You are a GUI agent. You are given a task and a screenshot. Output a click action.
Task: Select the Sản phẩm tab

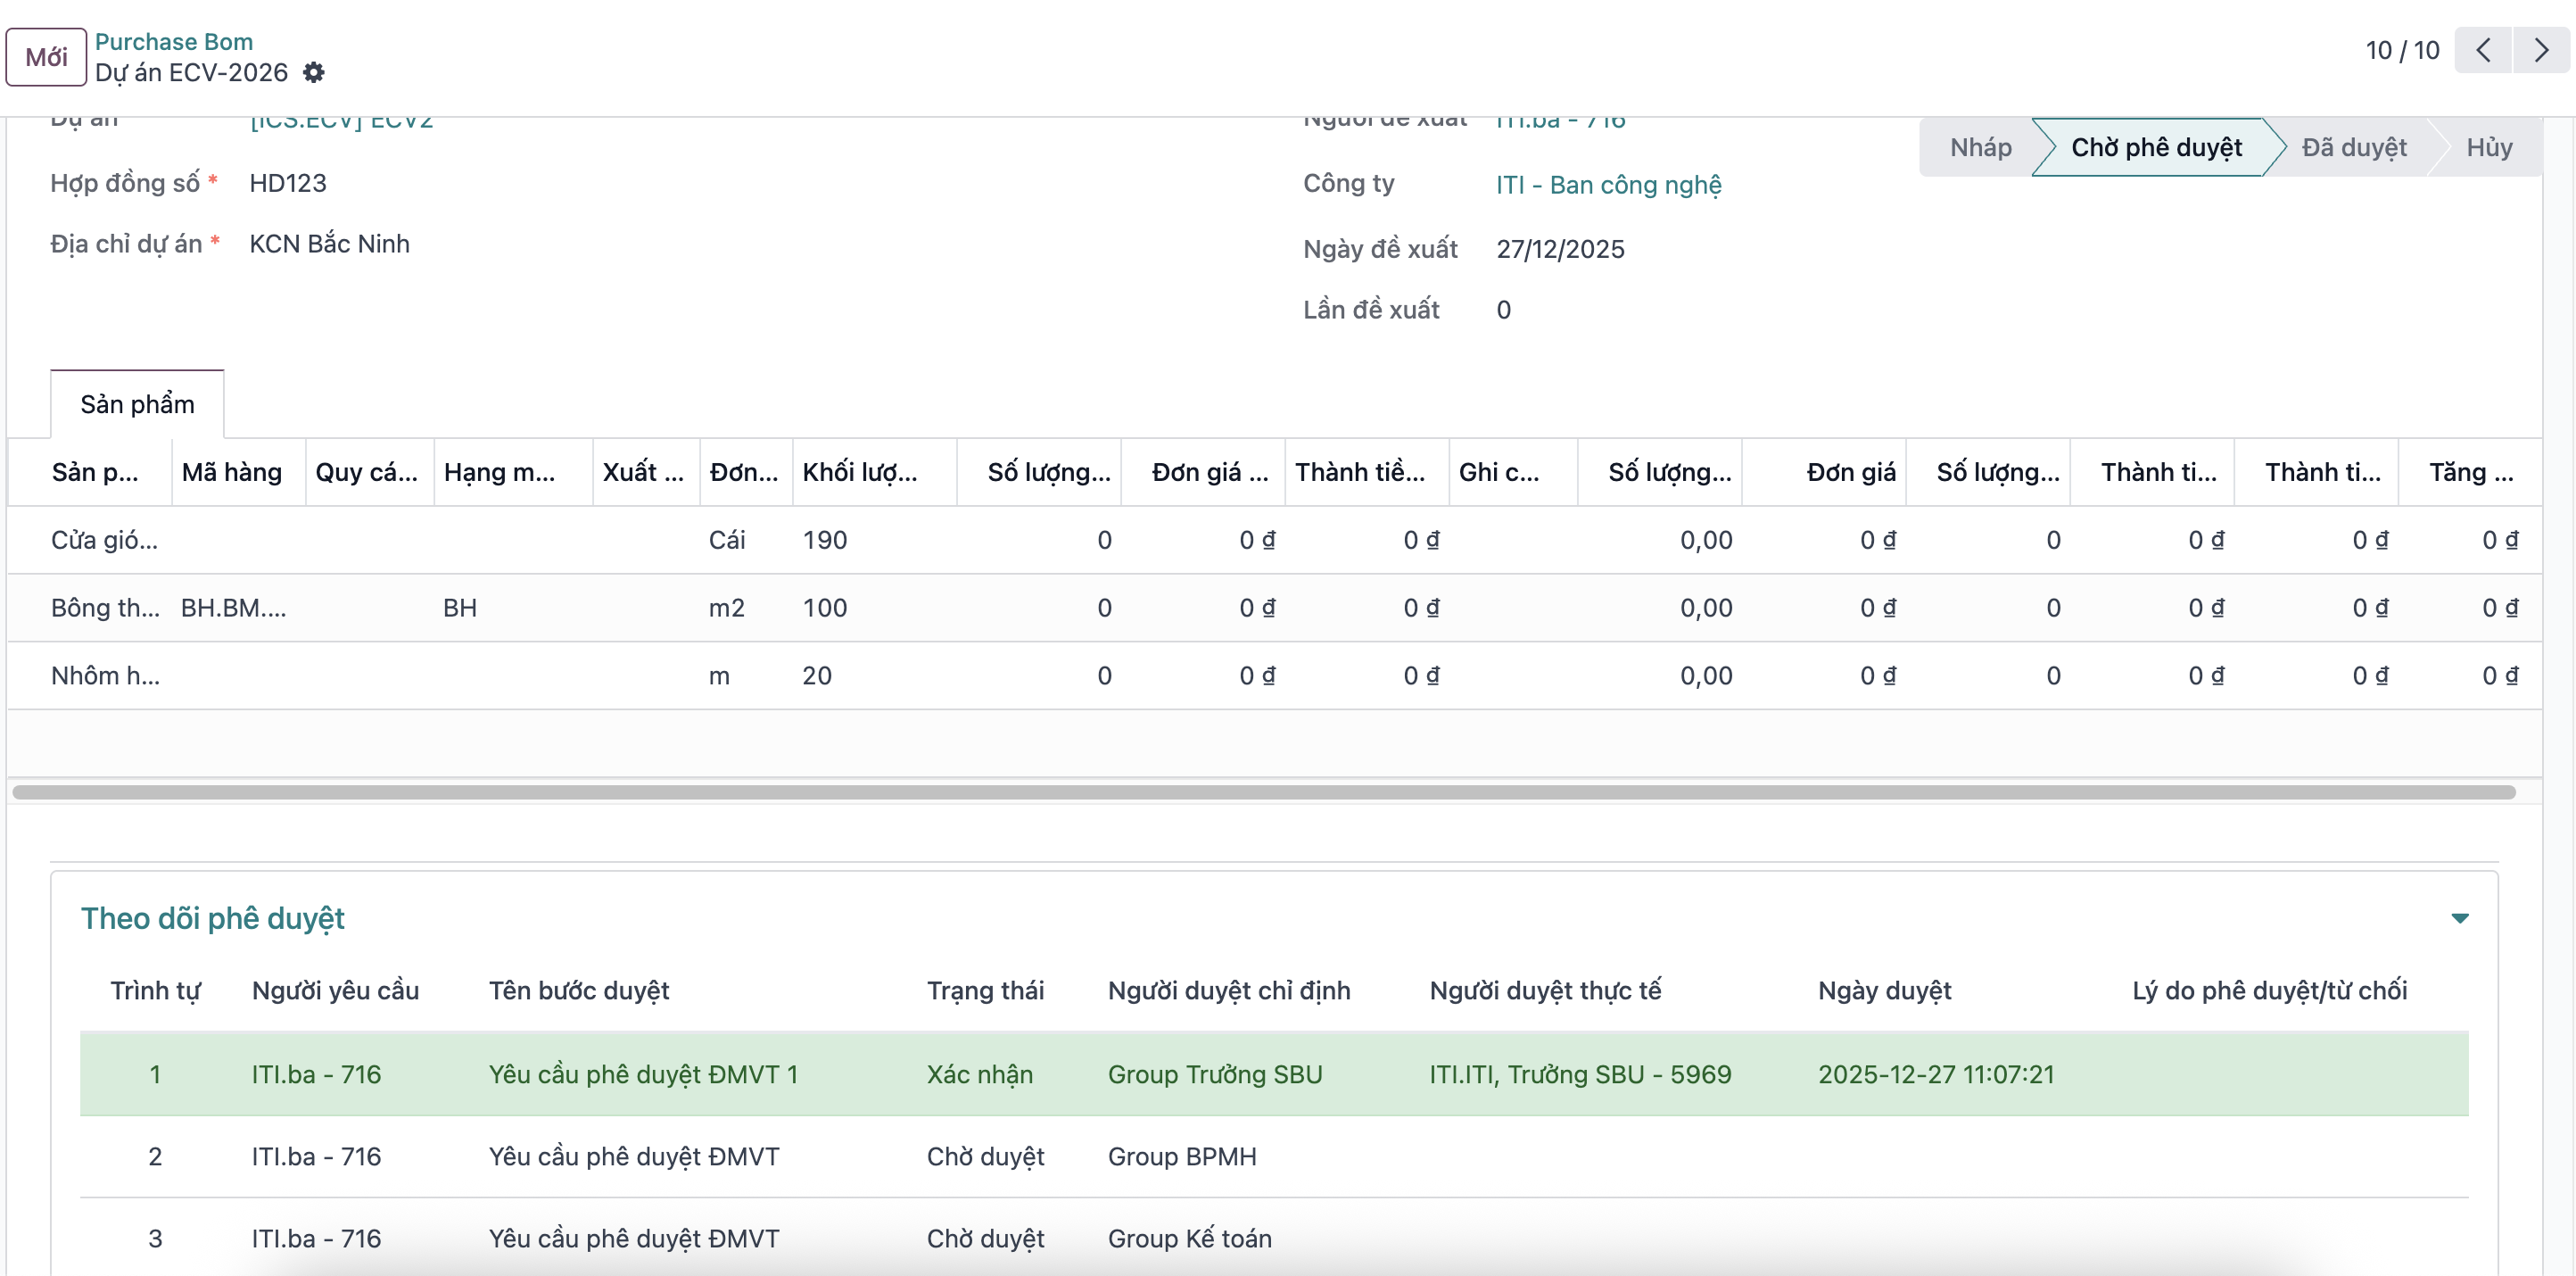click(137, 404)
